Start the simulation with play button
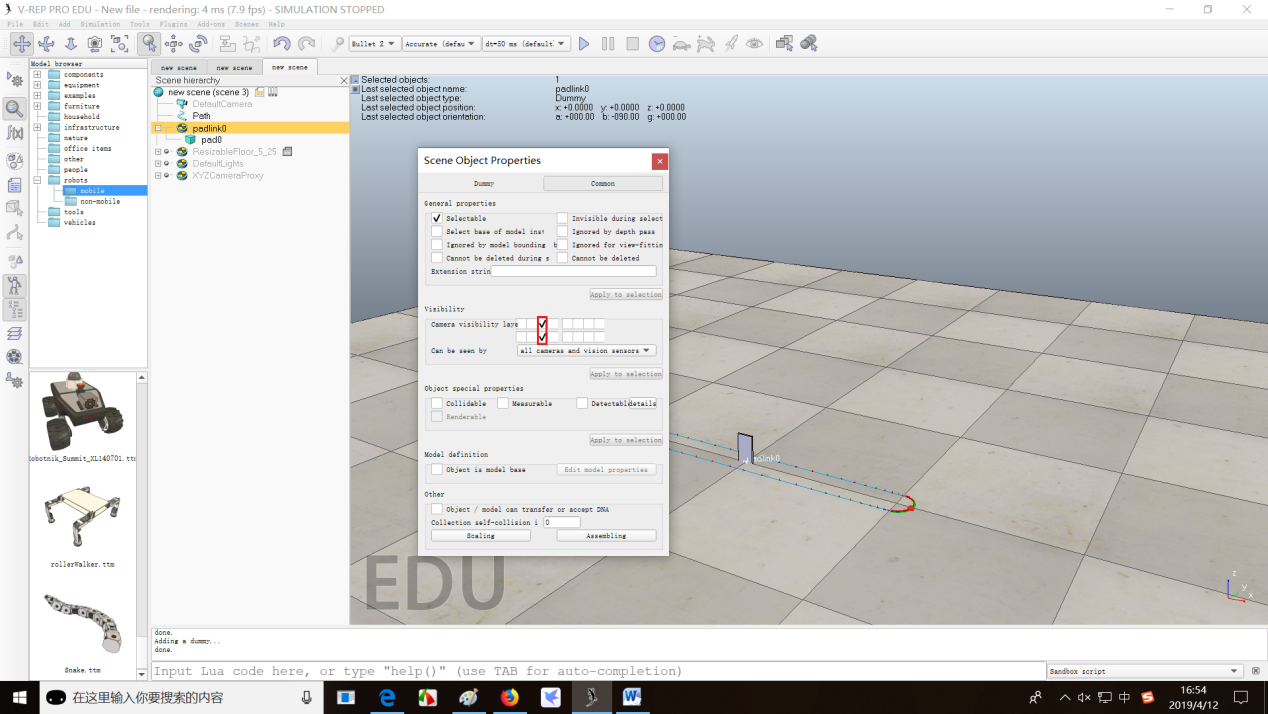The image size is (1268, 714). (584, 44)
